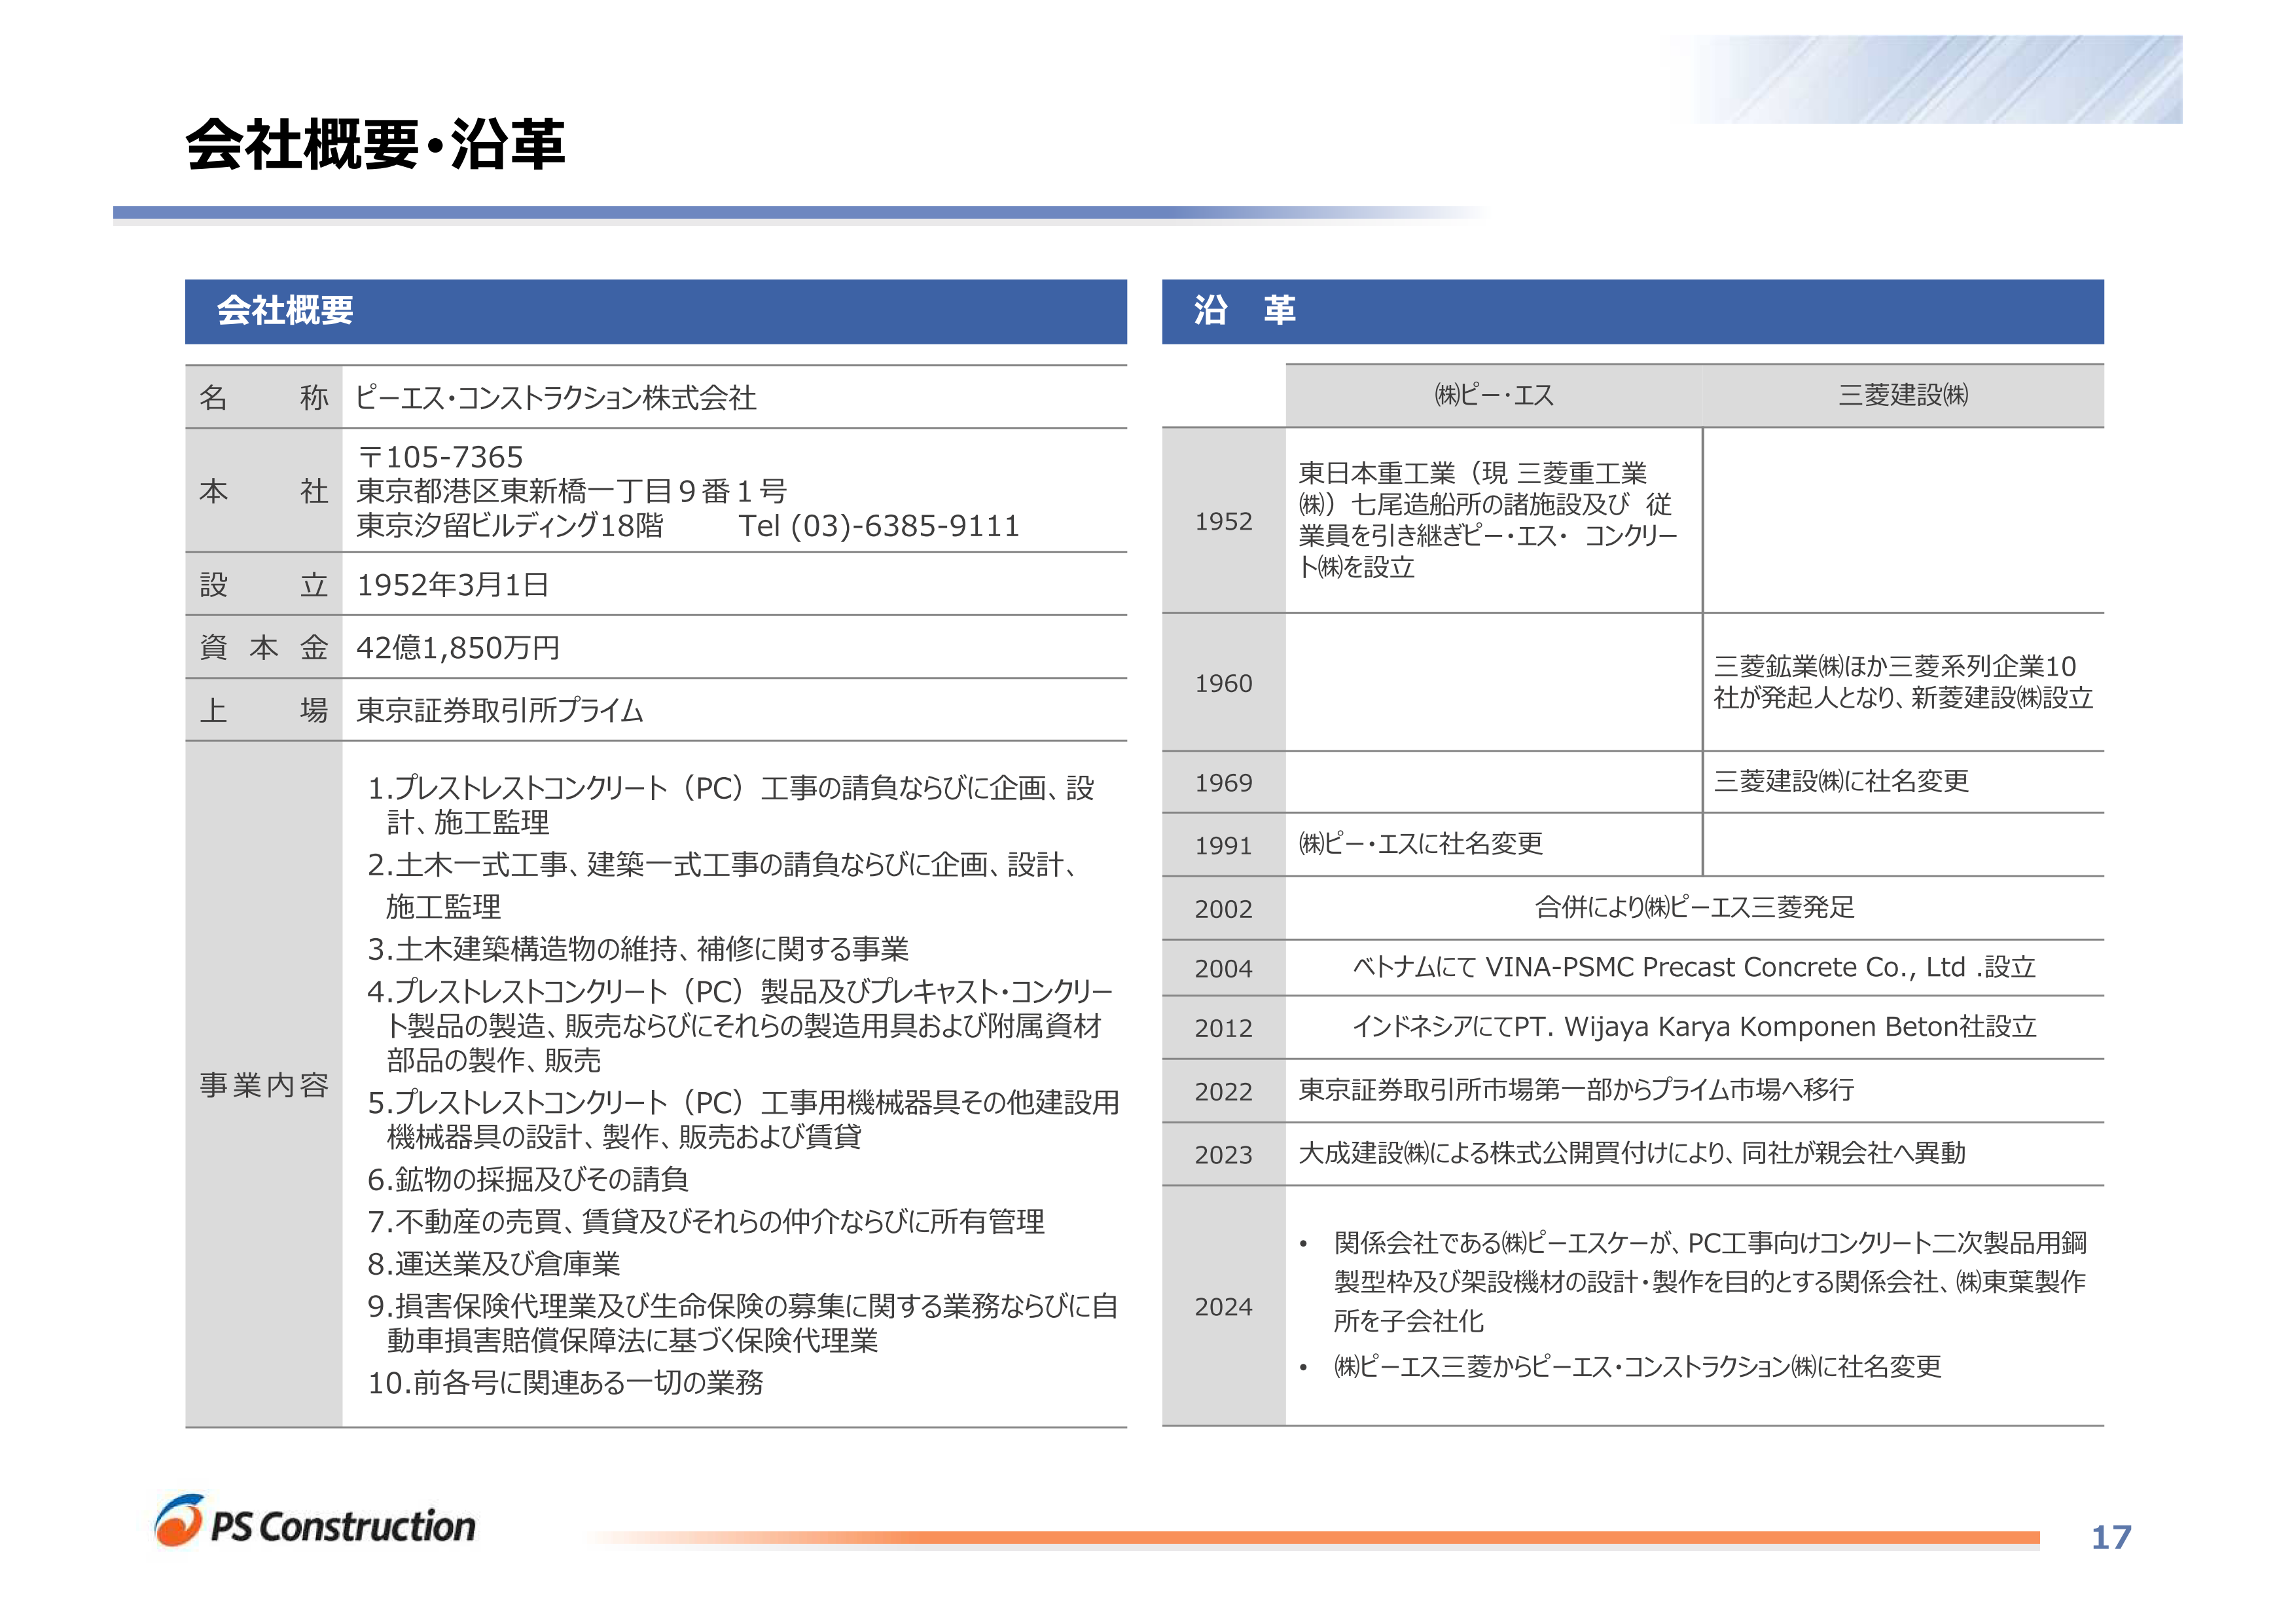This screenshot has width=2296, height=1623.
Task: Click column header ㈱ピー・エス
Action: pos(1494,396)
